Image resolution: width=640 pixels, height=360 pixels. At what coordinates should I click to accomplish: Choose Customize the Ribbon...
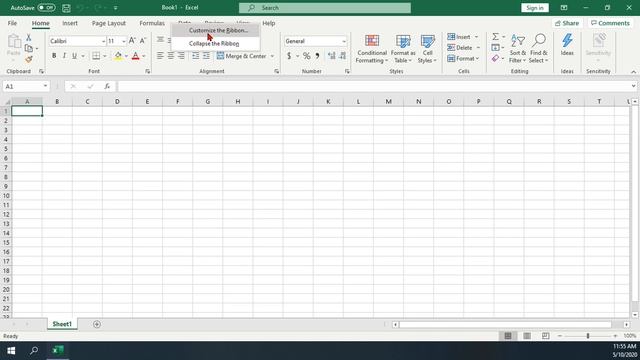216,30
